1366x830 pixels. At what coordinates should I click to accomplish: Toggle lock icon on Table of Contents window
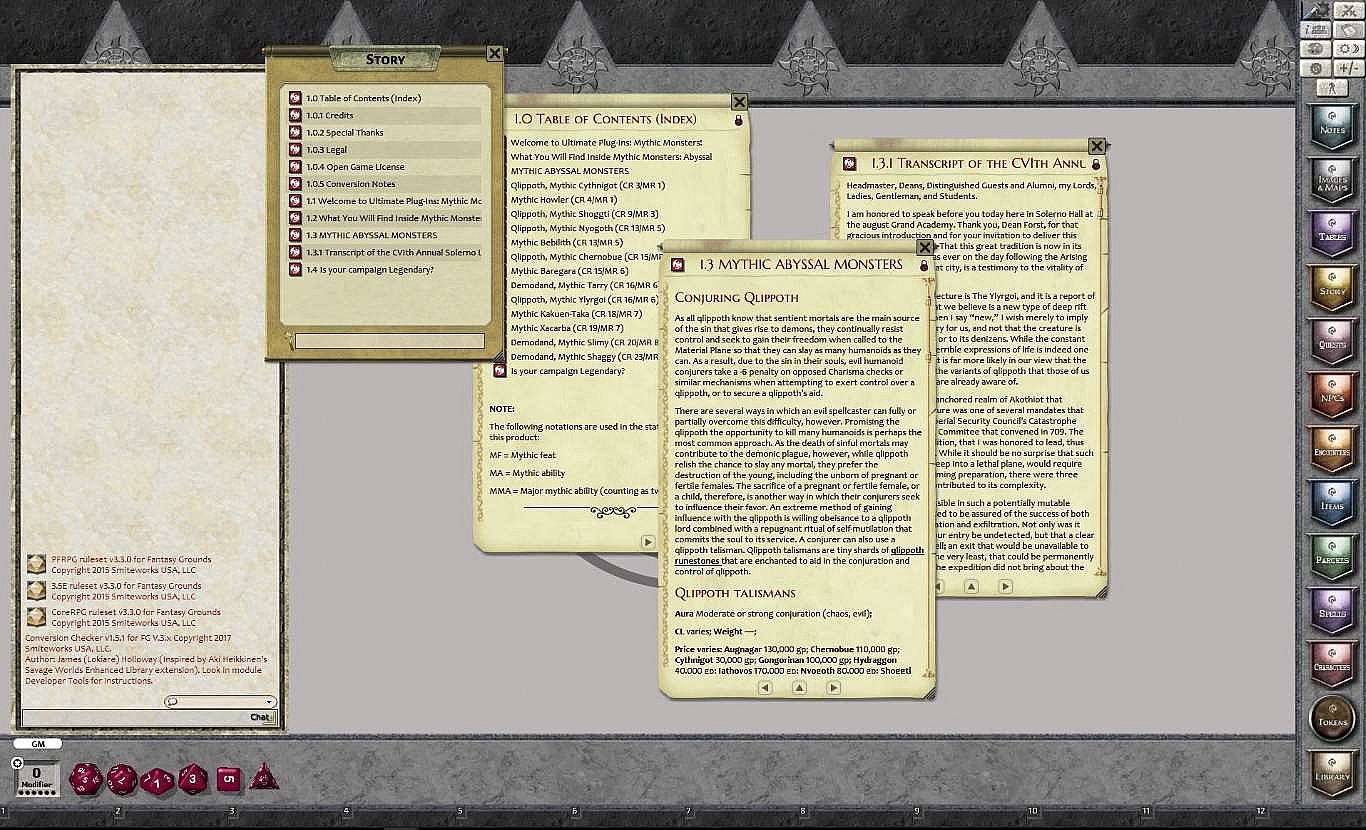click(739, 120)
